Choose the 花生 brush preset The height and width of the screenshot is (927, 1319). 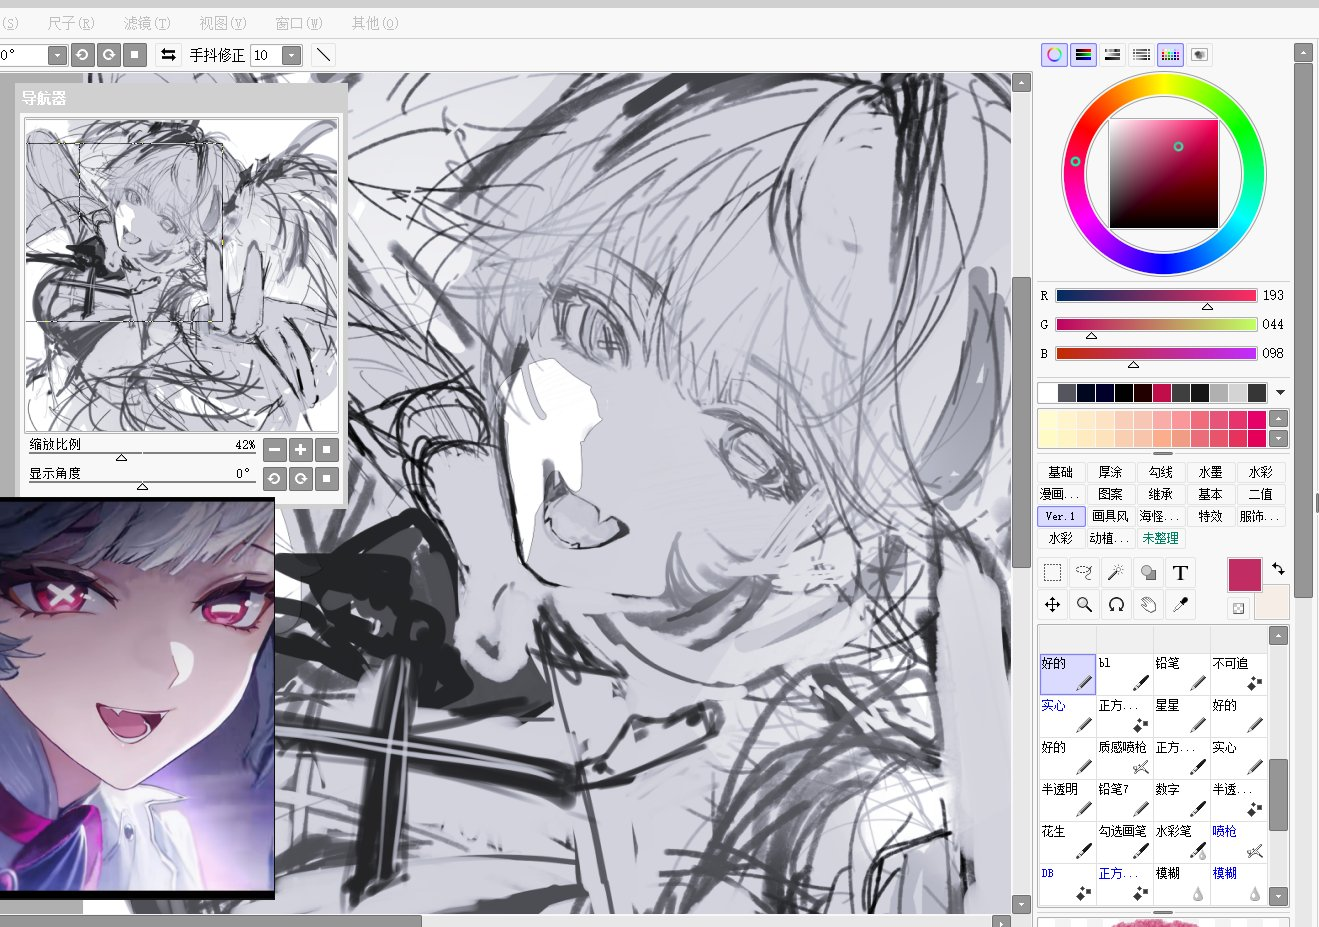(1067, 842)
